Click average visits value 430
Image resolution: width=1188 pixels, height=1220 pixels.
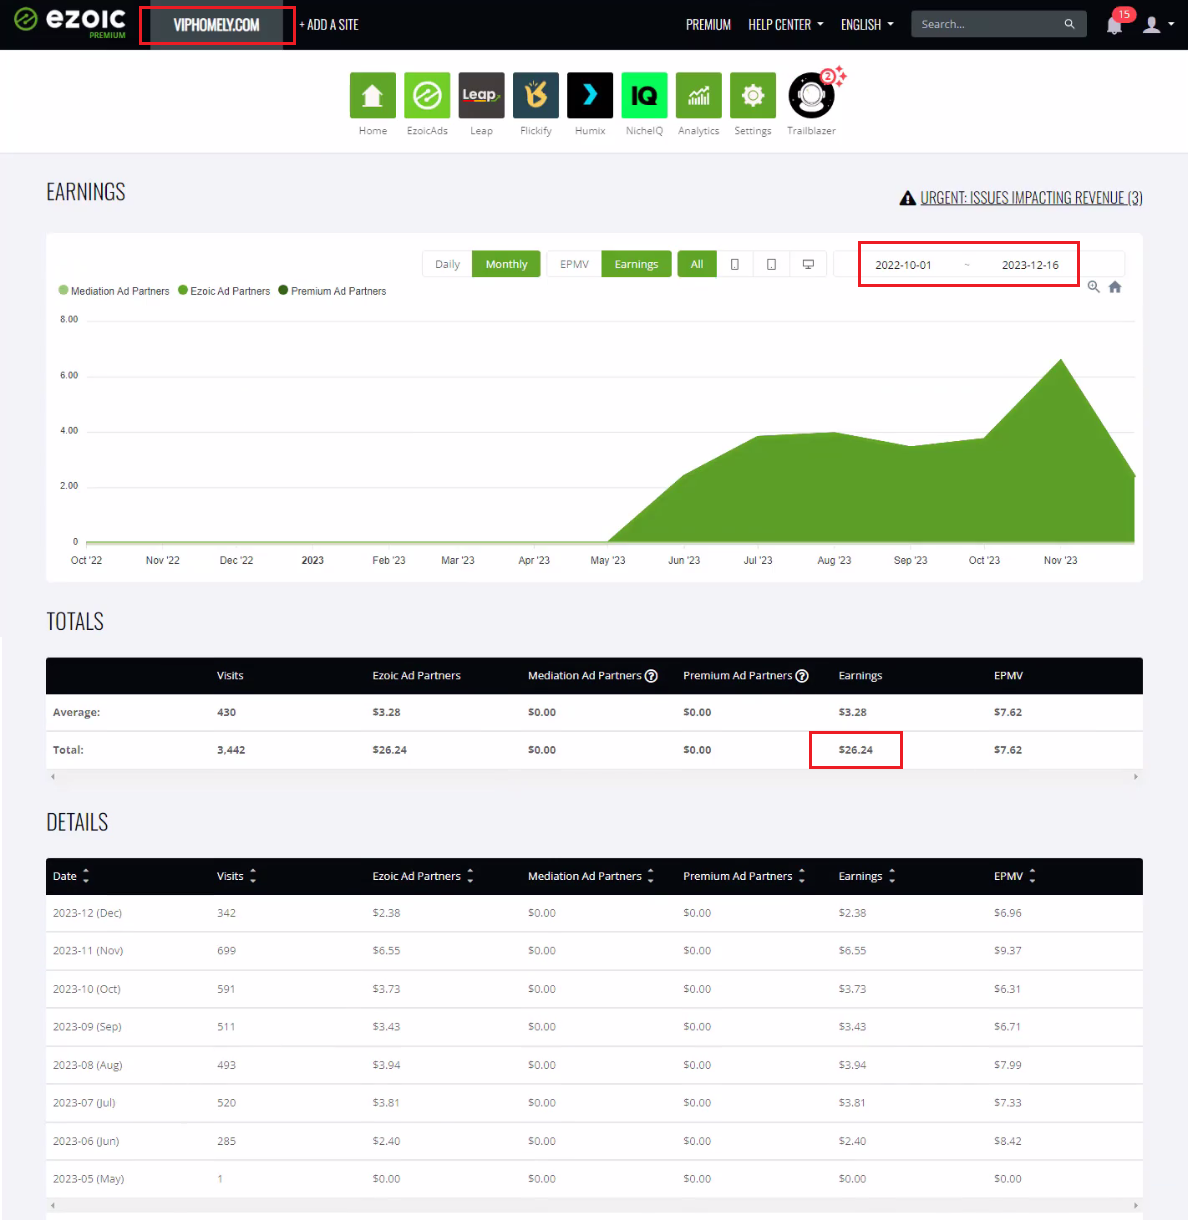tap(227, 713)
